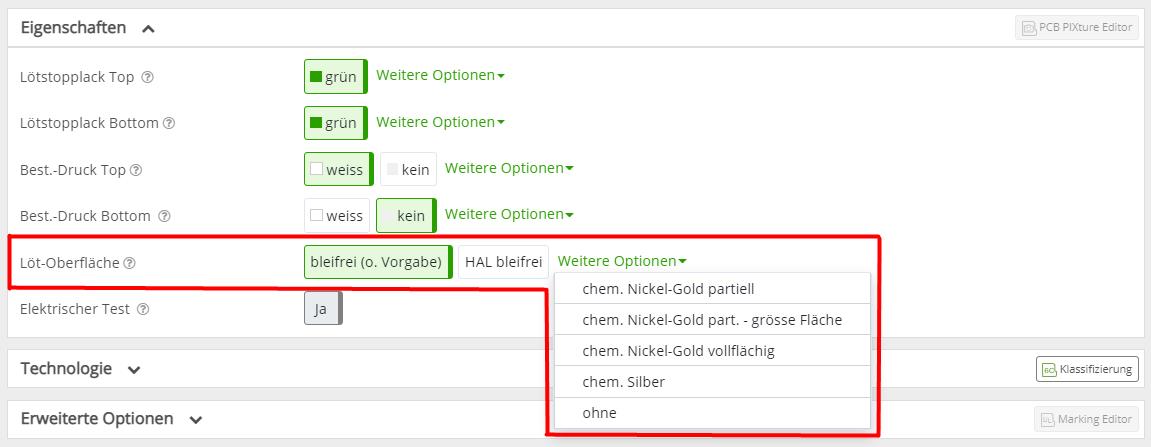
Task: Open the Marking Editor
Action: (1086, 419)
